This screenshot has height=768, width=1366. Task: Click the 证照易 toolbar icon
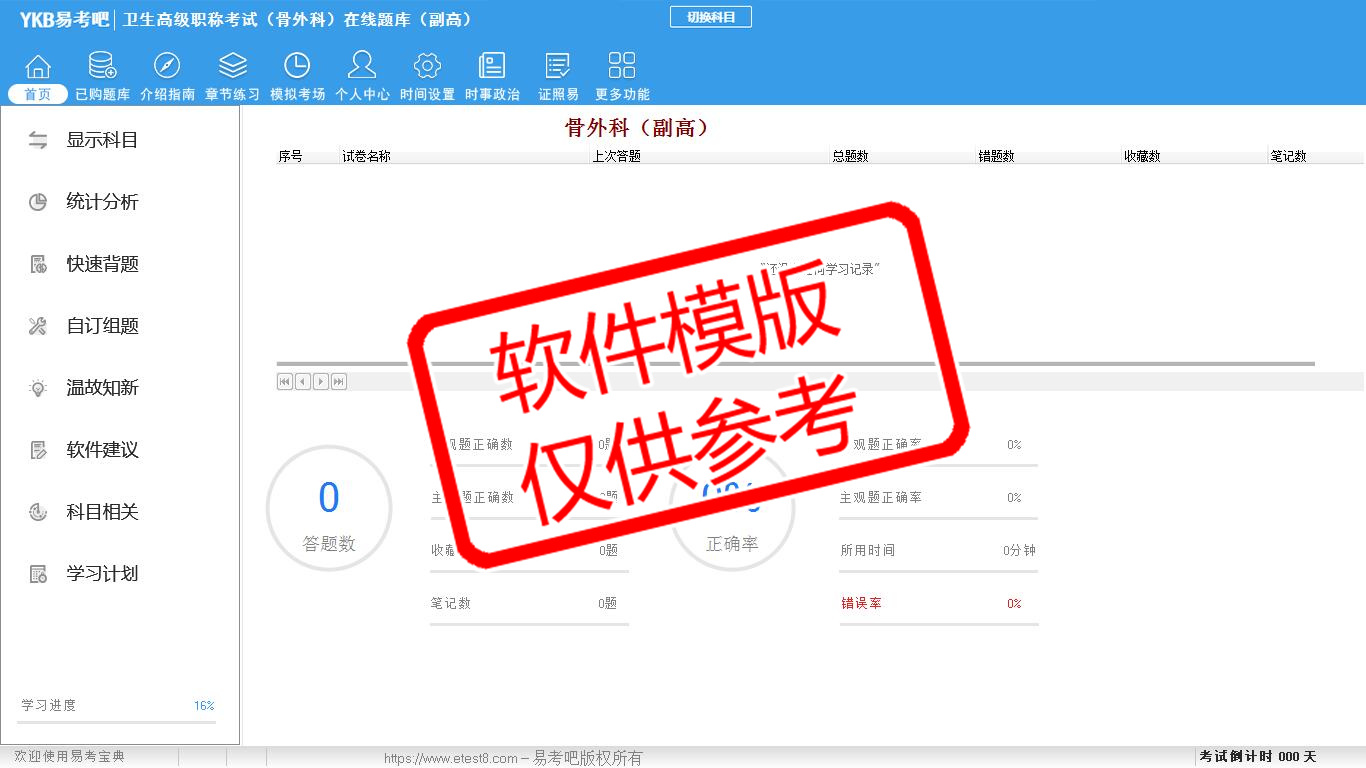(x=558, y=67)
